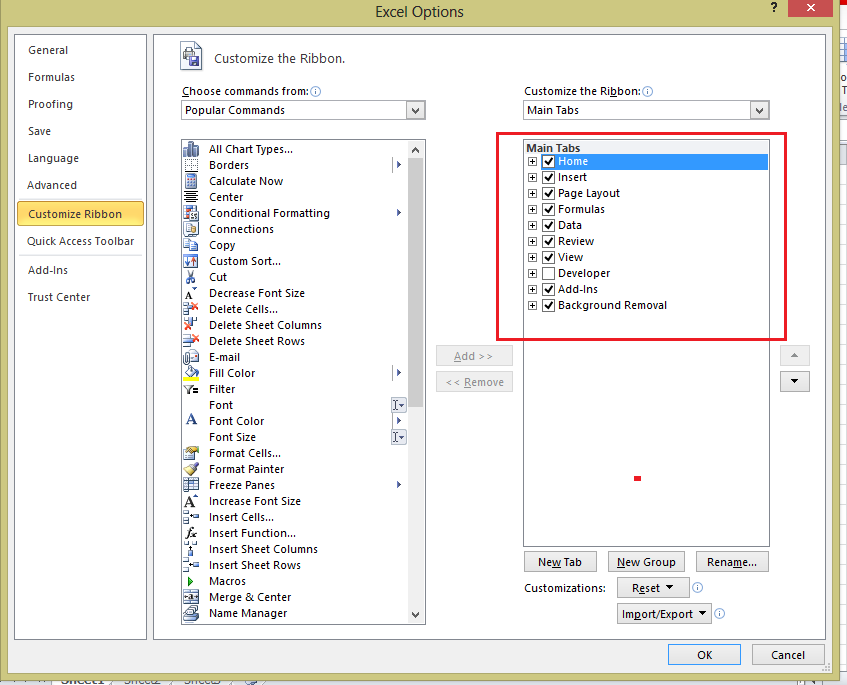Click the down arrow to move tab order

794,381
